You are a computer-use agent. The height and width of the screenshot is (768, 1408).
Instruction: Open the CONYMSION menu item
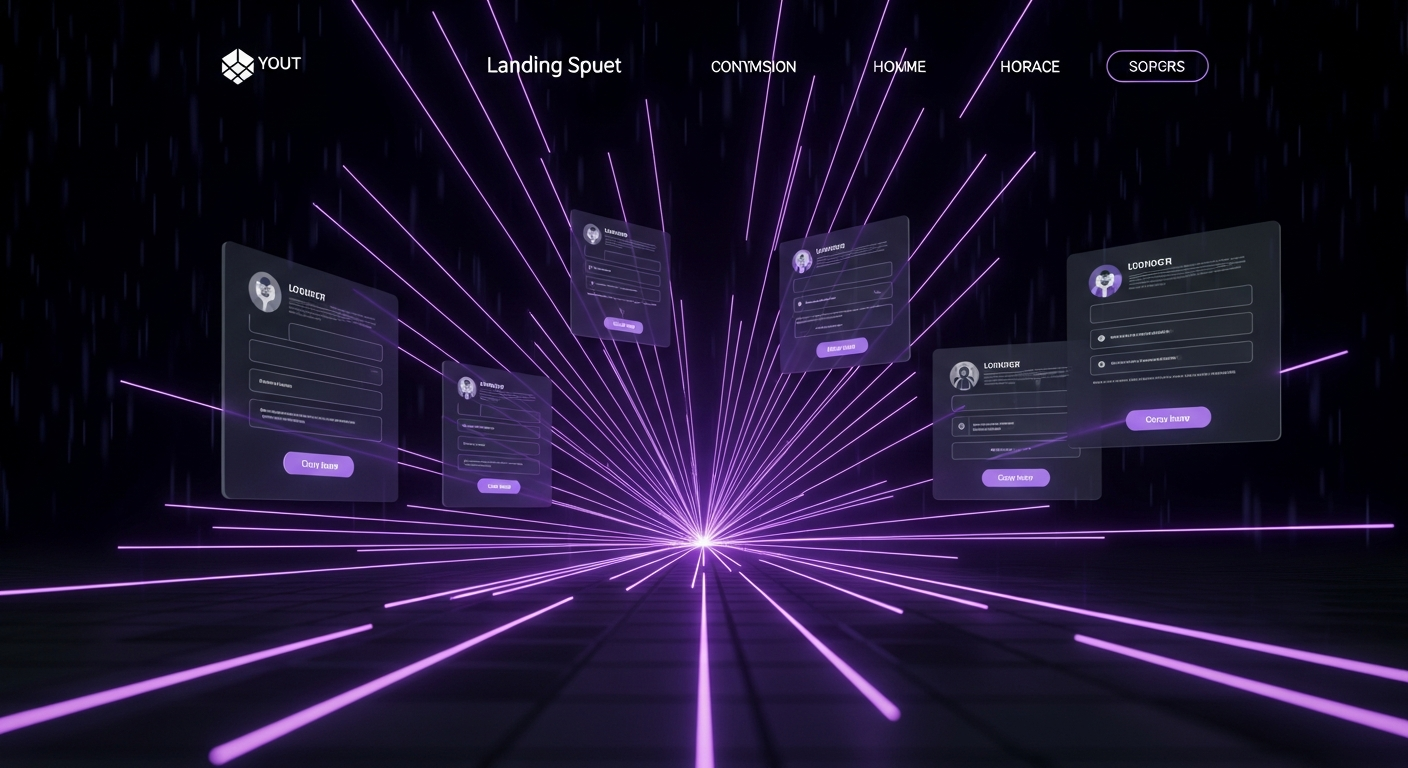click(x=753, y=67)
